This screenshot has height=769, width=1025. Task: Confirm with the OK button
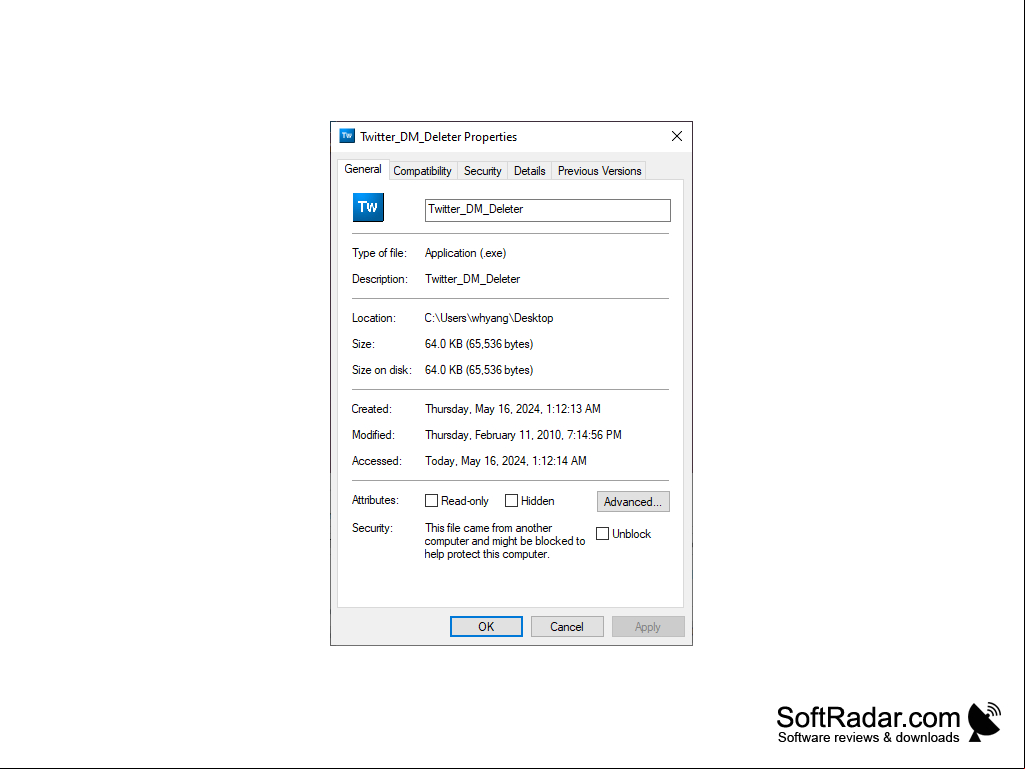tap(486, 626)
